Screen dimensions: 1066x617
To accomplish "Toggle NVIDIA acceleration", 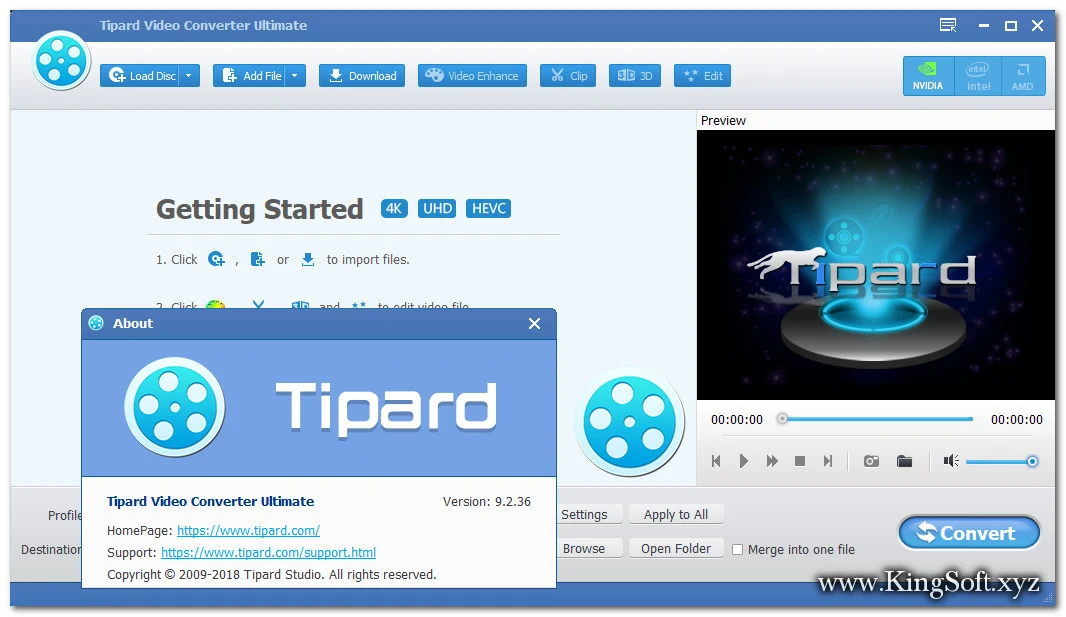I will [x=928, y=76].
